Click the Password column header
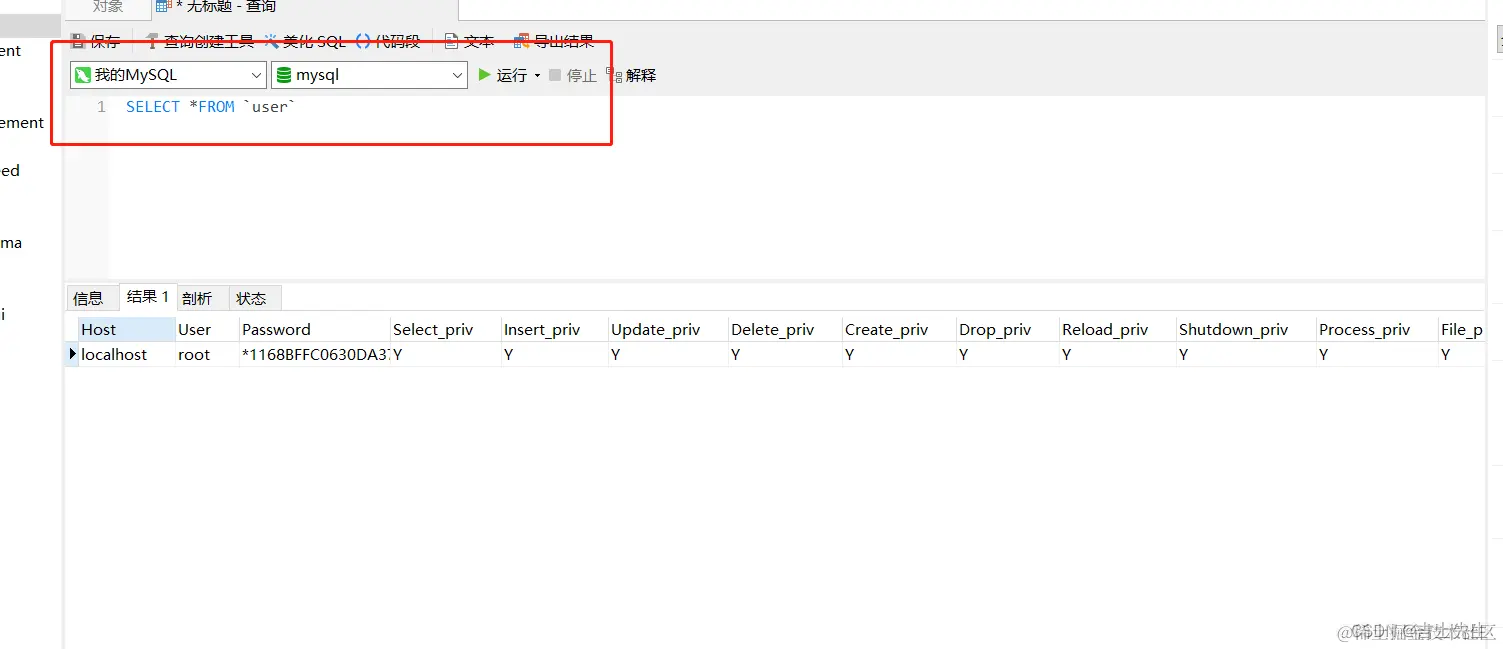 coord(314,329)
